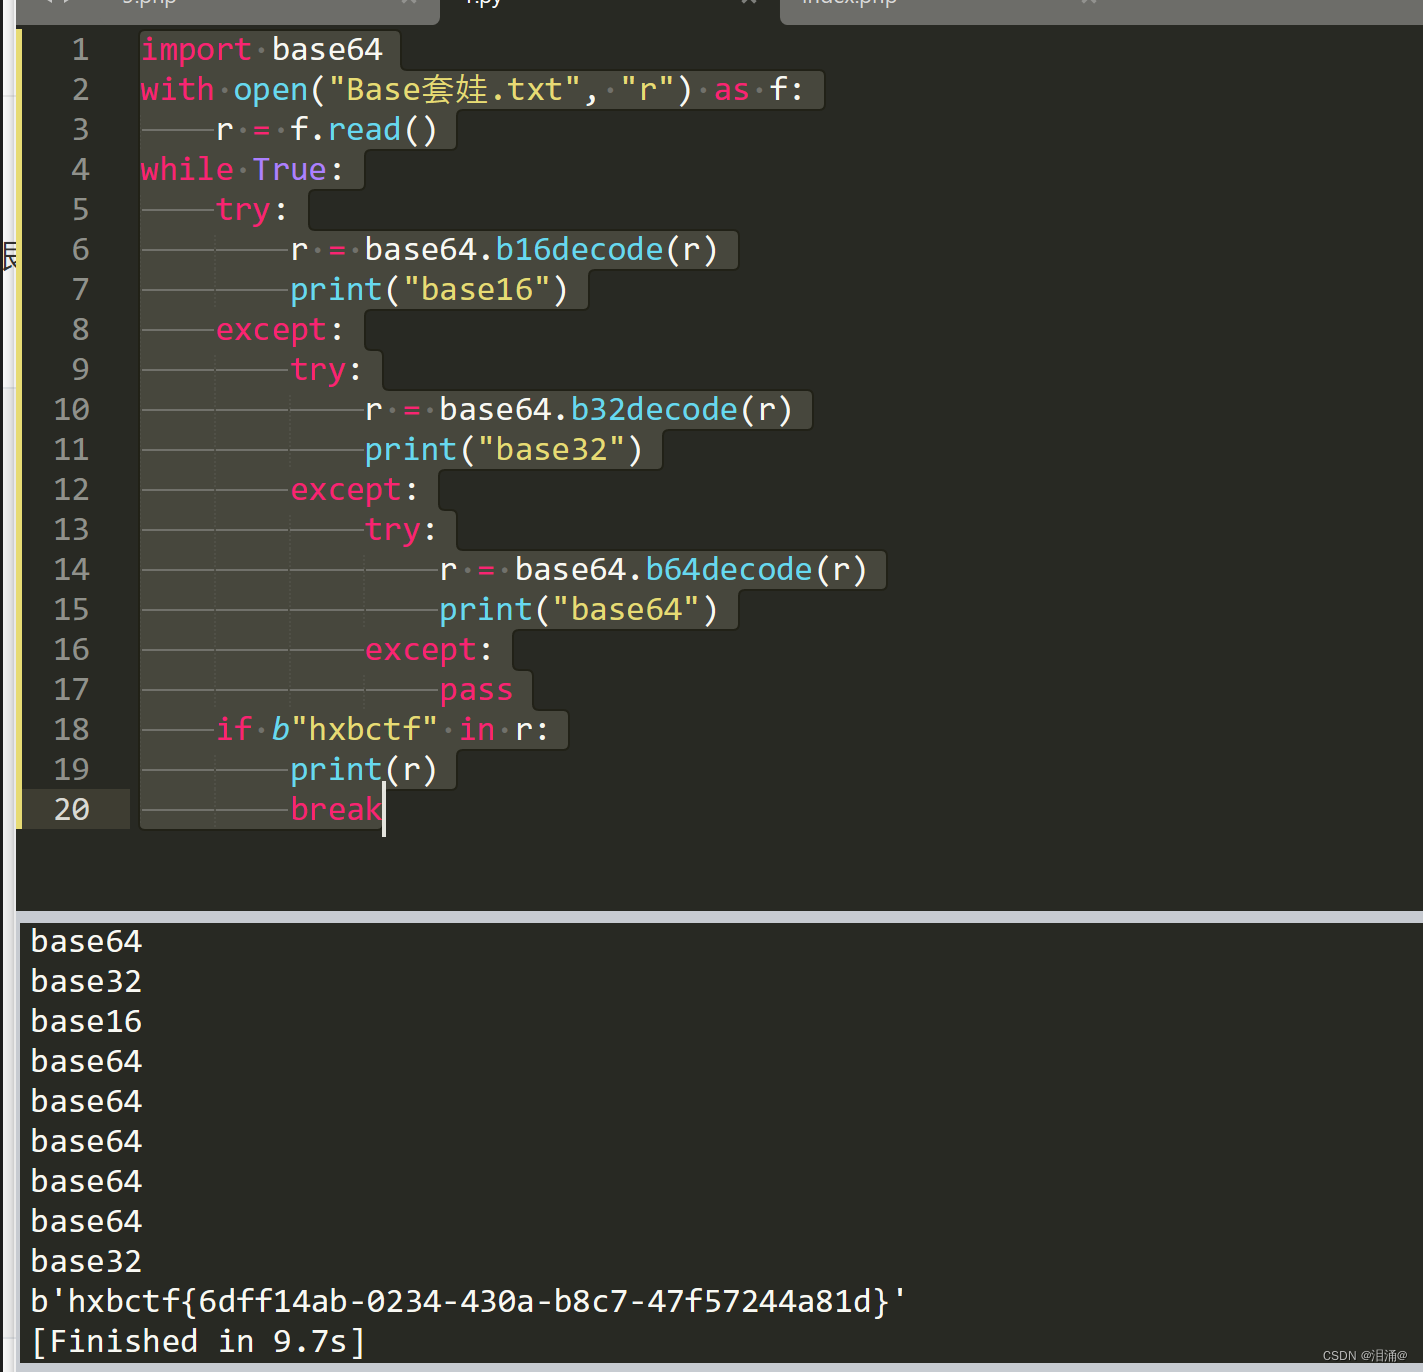
Task: Click the "base32" string on line 11
Action: 552,450
